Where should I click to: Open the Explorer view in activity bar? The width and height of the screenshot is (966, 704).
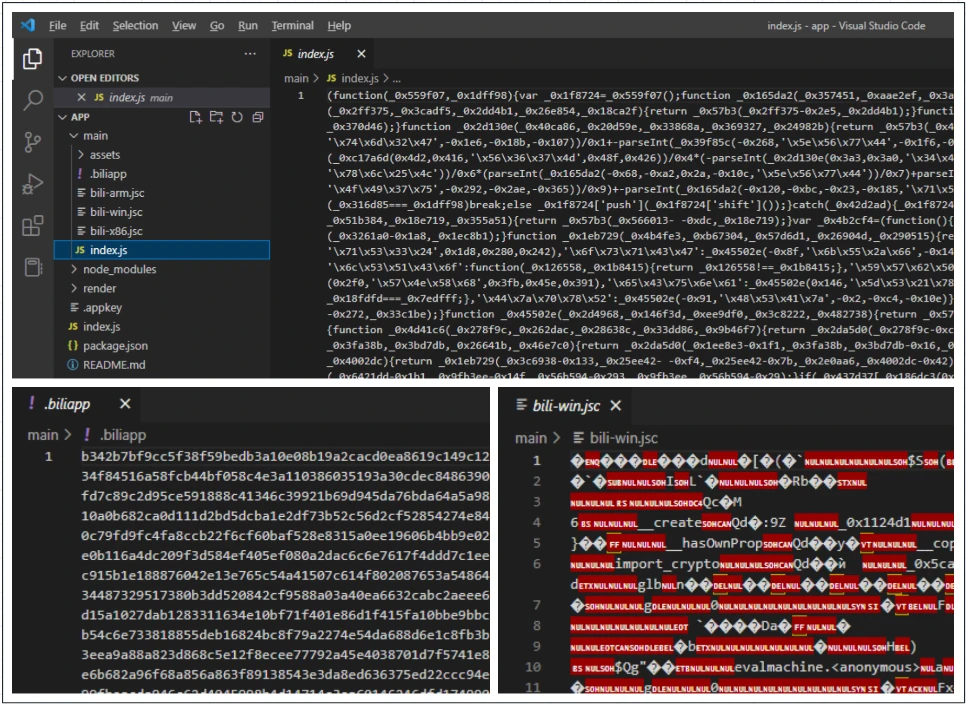[x=32, y=59]
